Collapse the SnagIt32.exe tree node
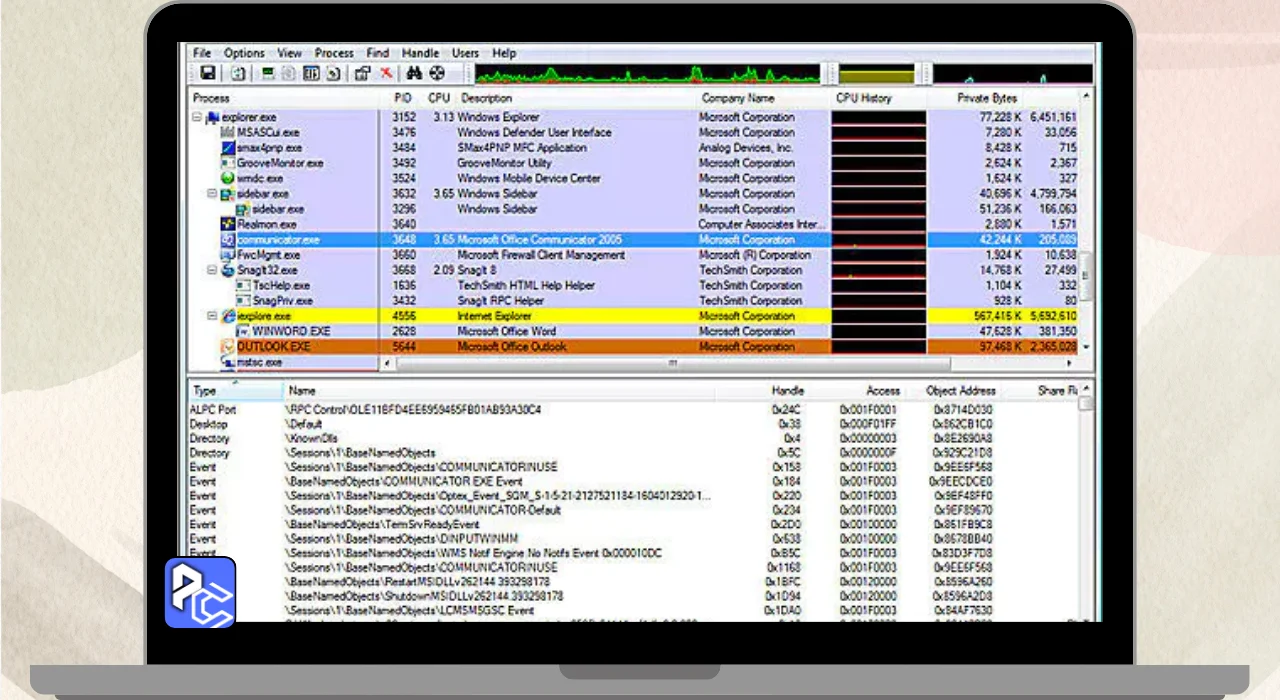This screenshot has height=700, width=1280. coord(212,270)
